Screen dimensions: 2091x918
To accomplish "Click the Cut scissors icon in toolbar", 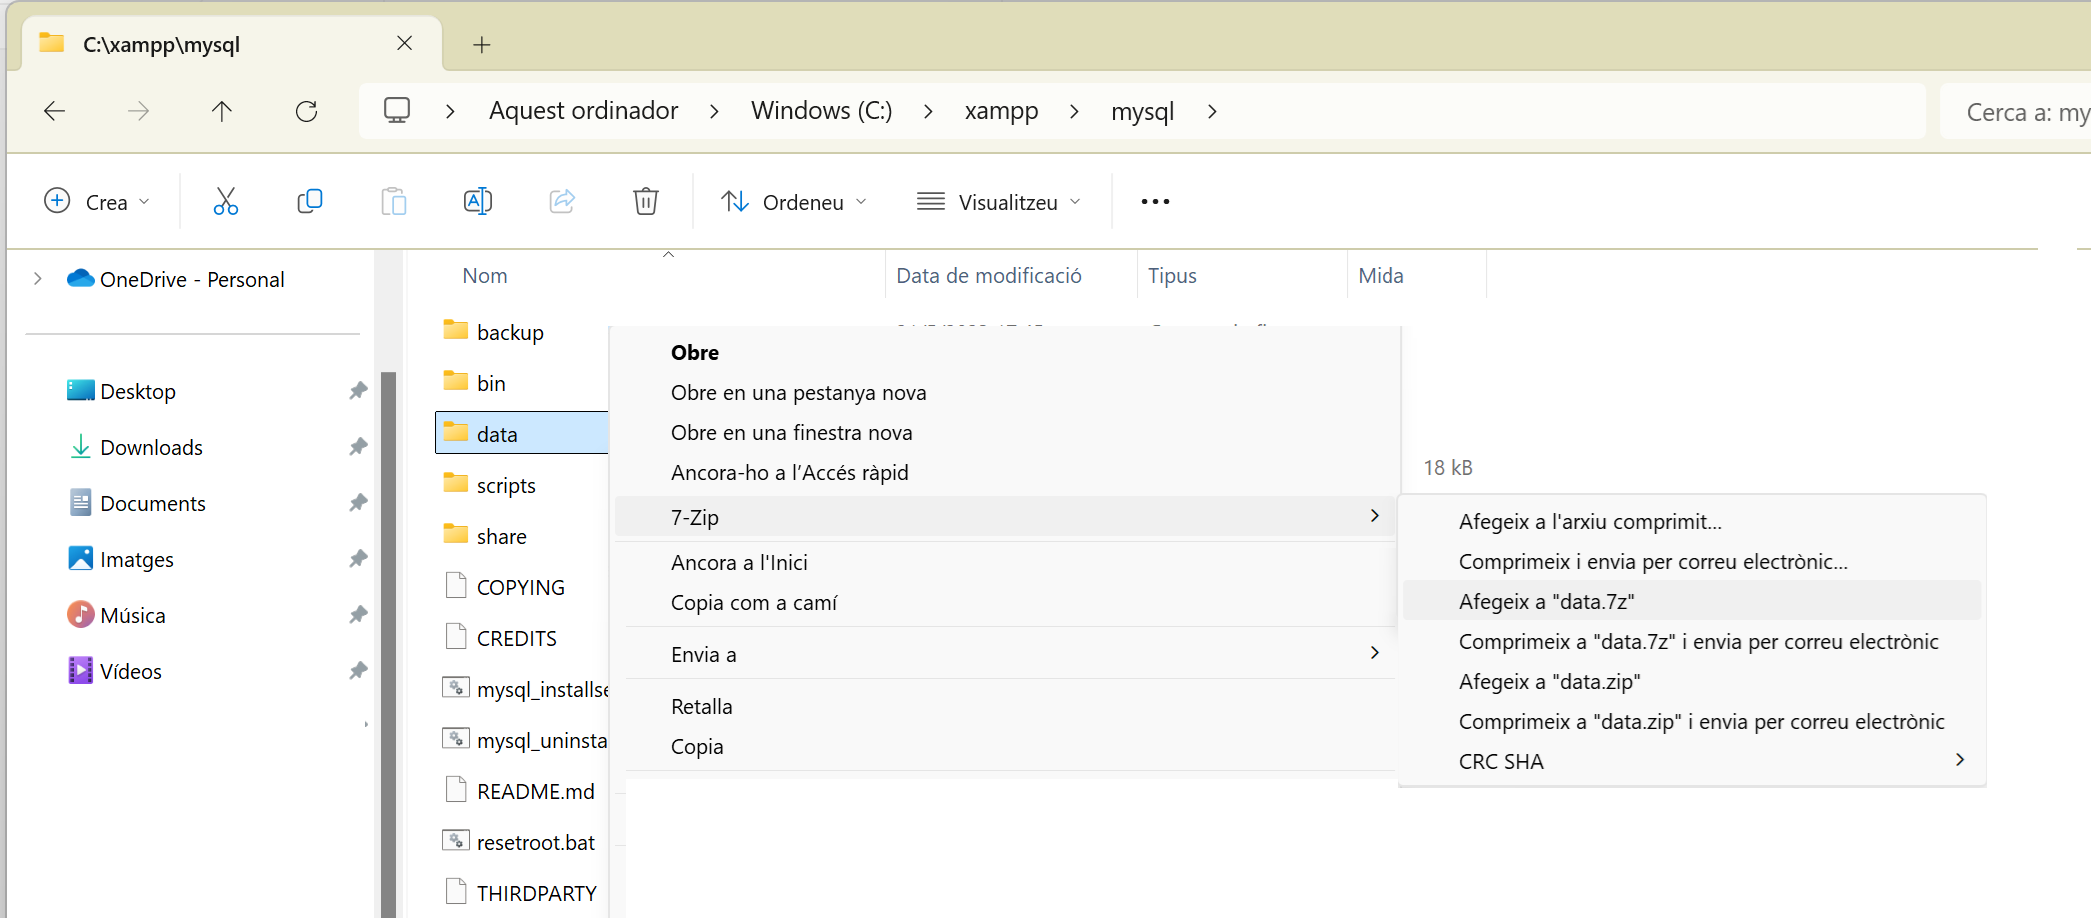I will 226,202.
